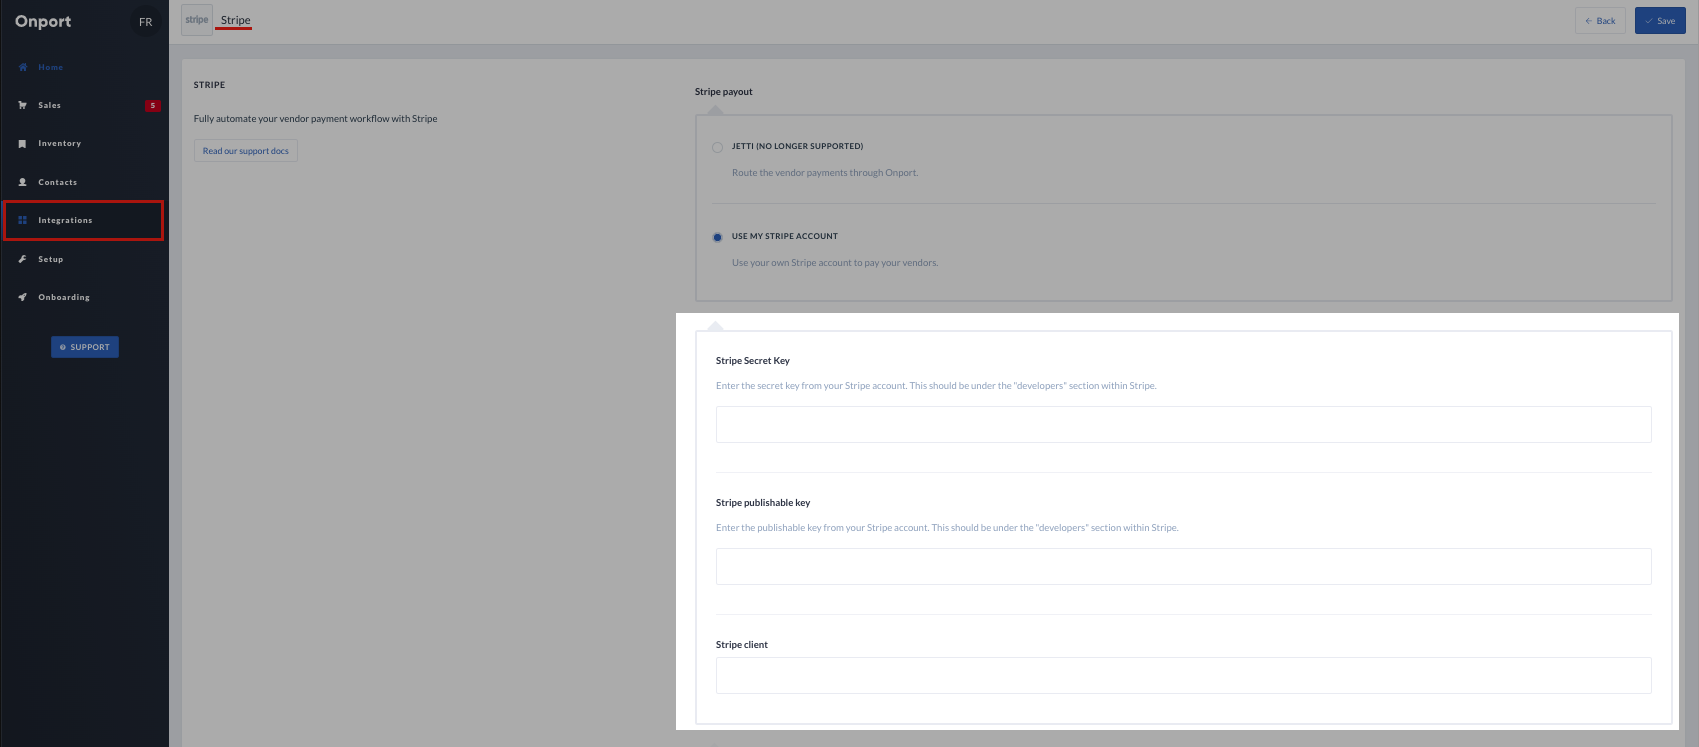The image size is (1699, 747).
Task: Focus the Stripe client input field
Action: tap(1183, 675)
